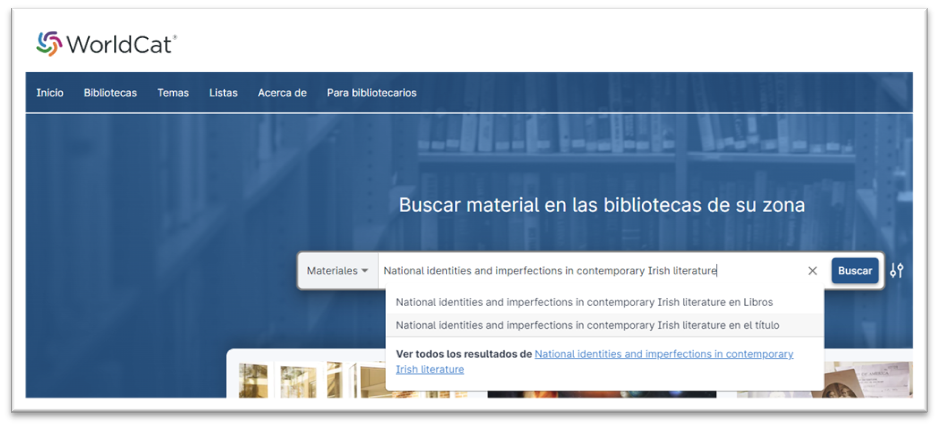The image size is (939, 427).
Task: Go to Para bibliotecarios
Action: (371, 93)
